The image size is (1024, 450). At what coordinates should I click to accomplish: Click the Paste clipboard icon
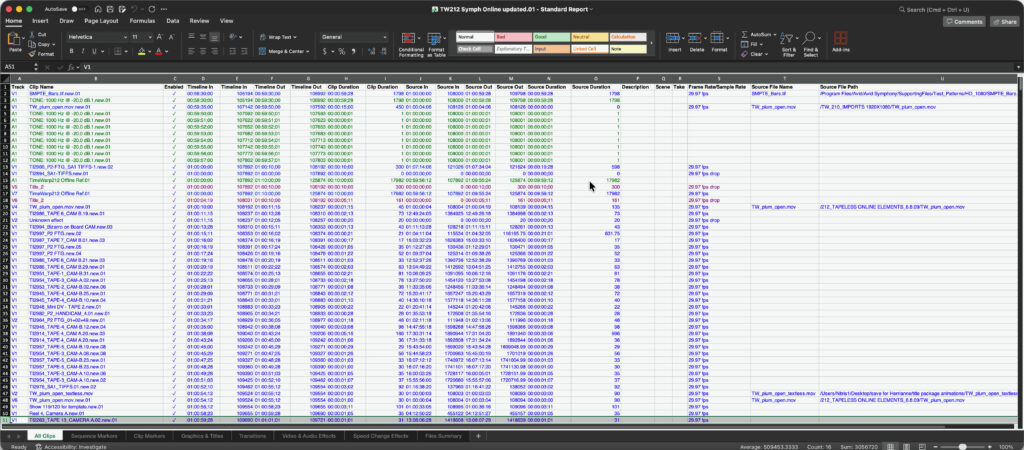pyautogui.click(x=15, y=40)
